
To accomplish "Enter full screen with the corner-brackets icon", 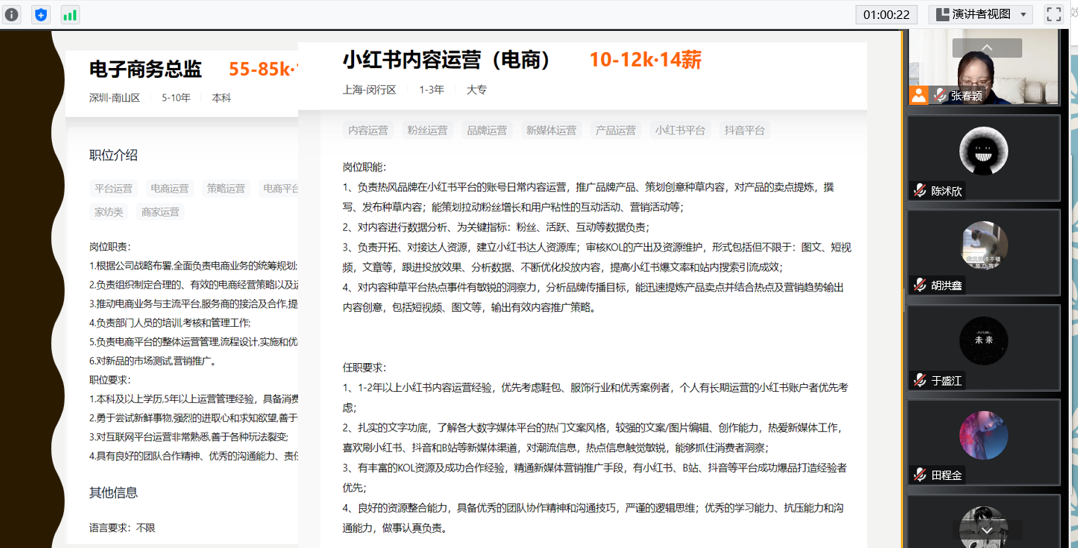I will 1053,14.
